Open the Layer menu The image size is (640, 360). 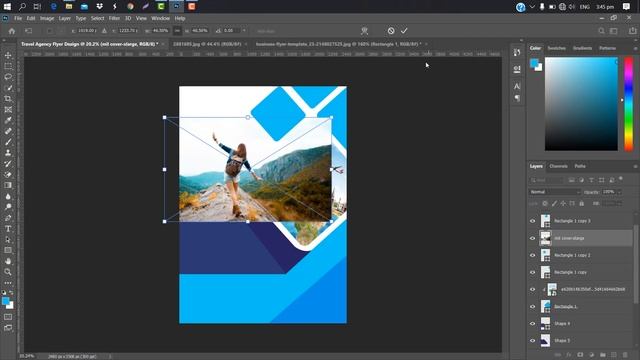(64, 18)
